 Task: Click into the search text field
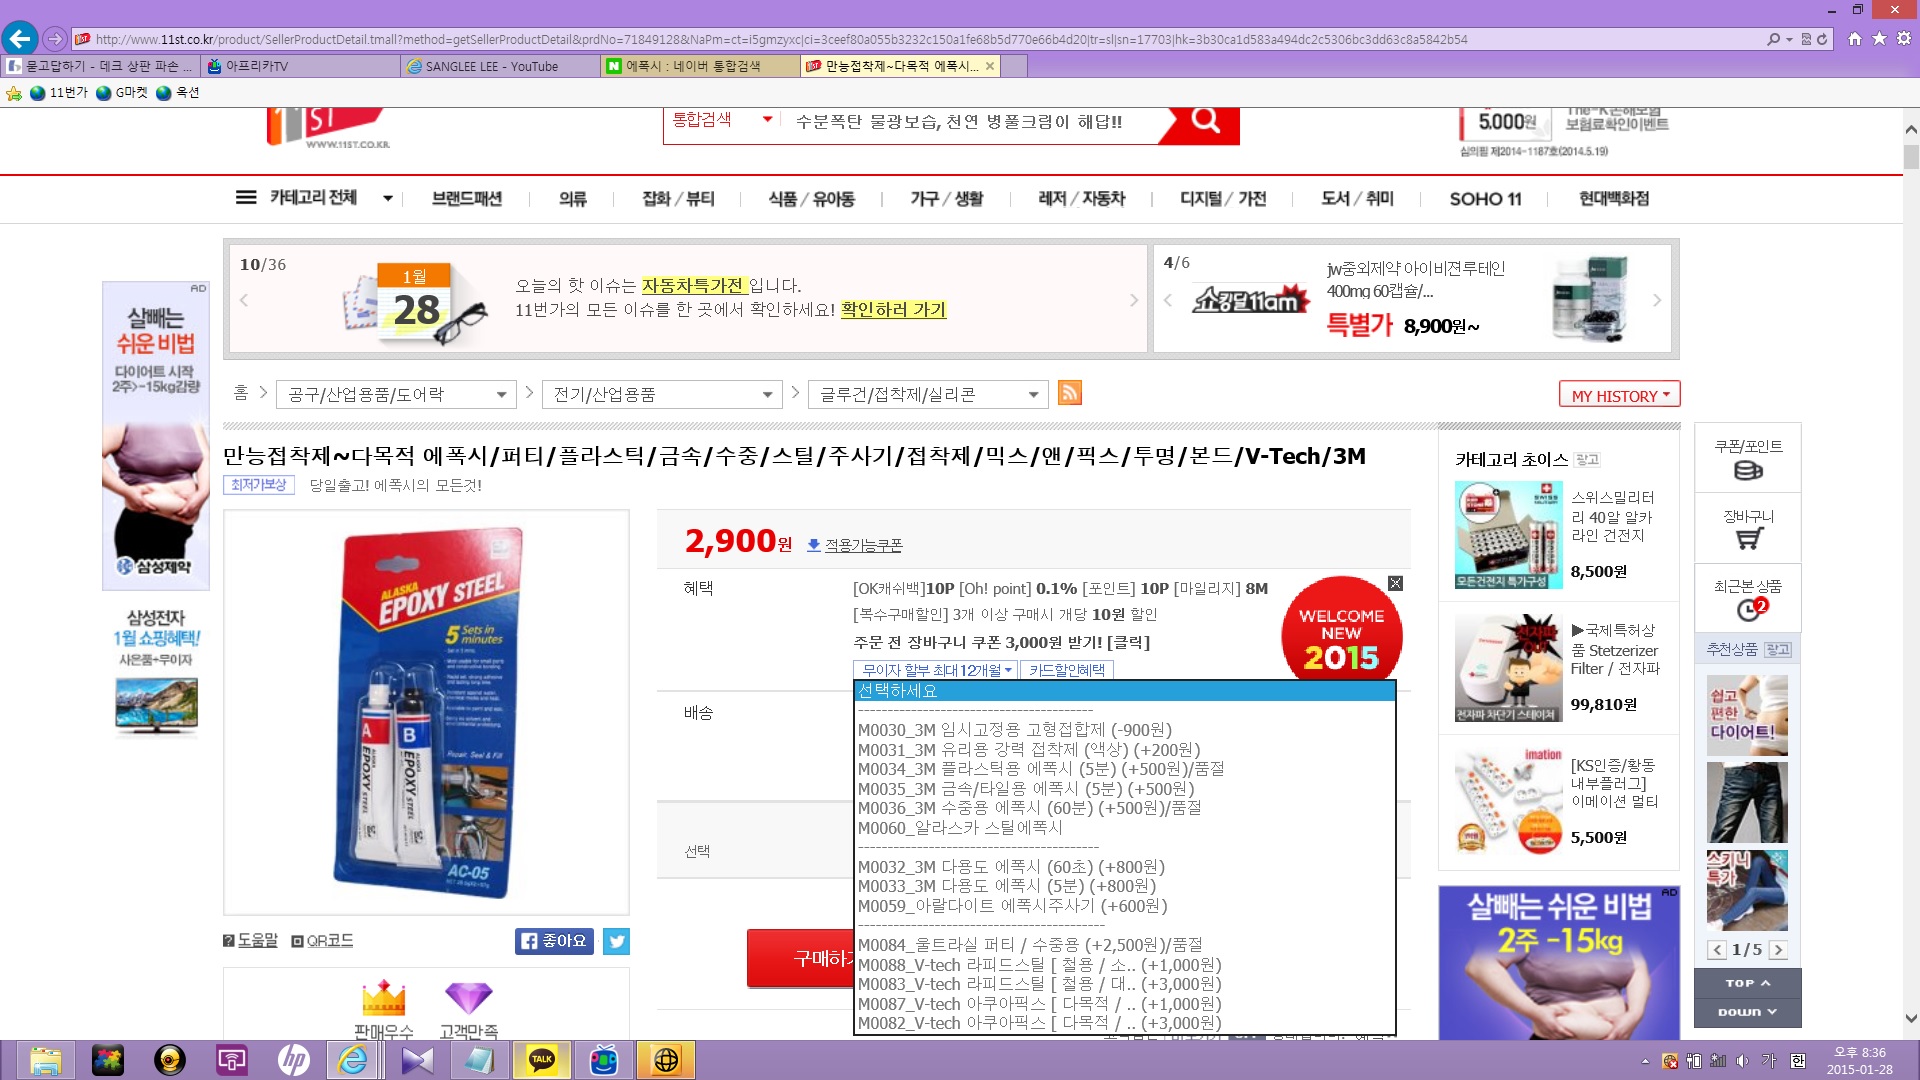[970, 121]
